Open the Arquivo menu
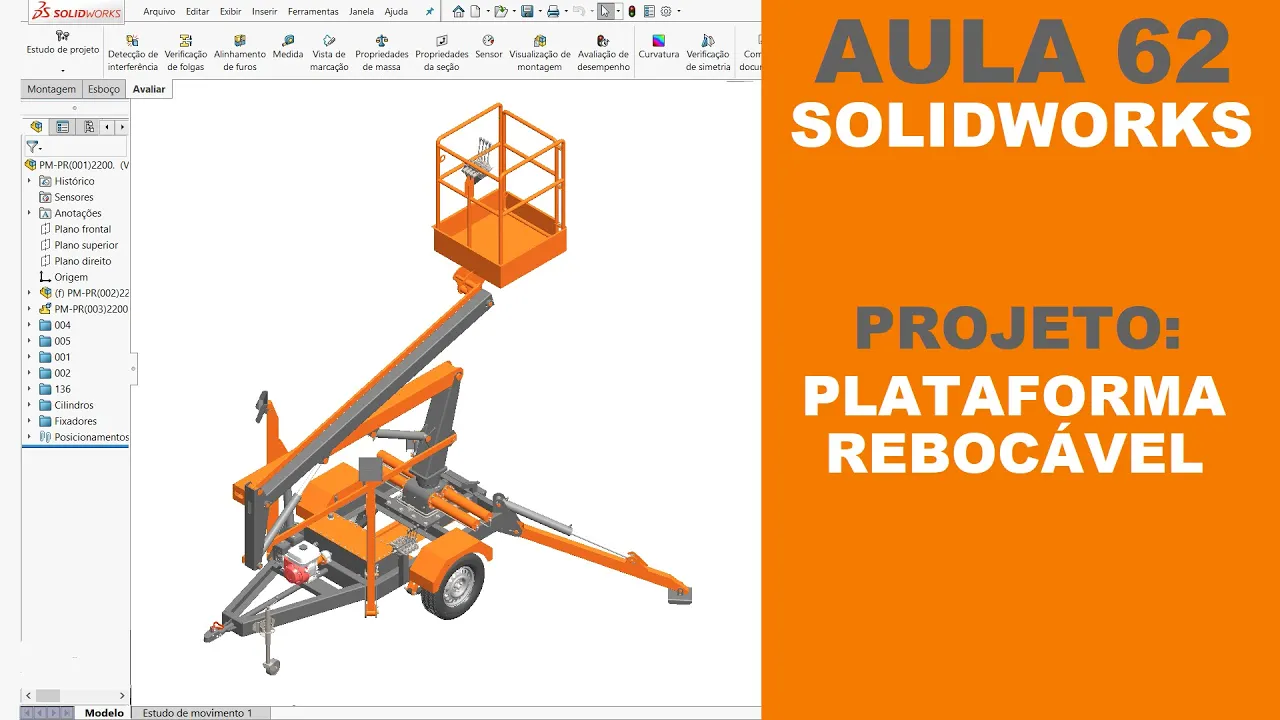This screenshot has width=1280, height=720. (x=159, y=12)
